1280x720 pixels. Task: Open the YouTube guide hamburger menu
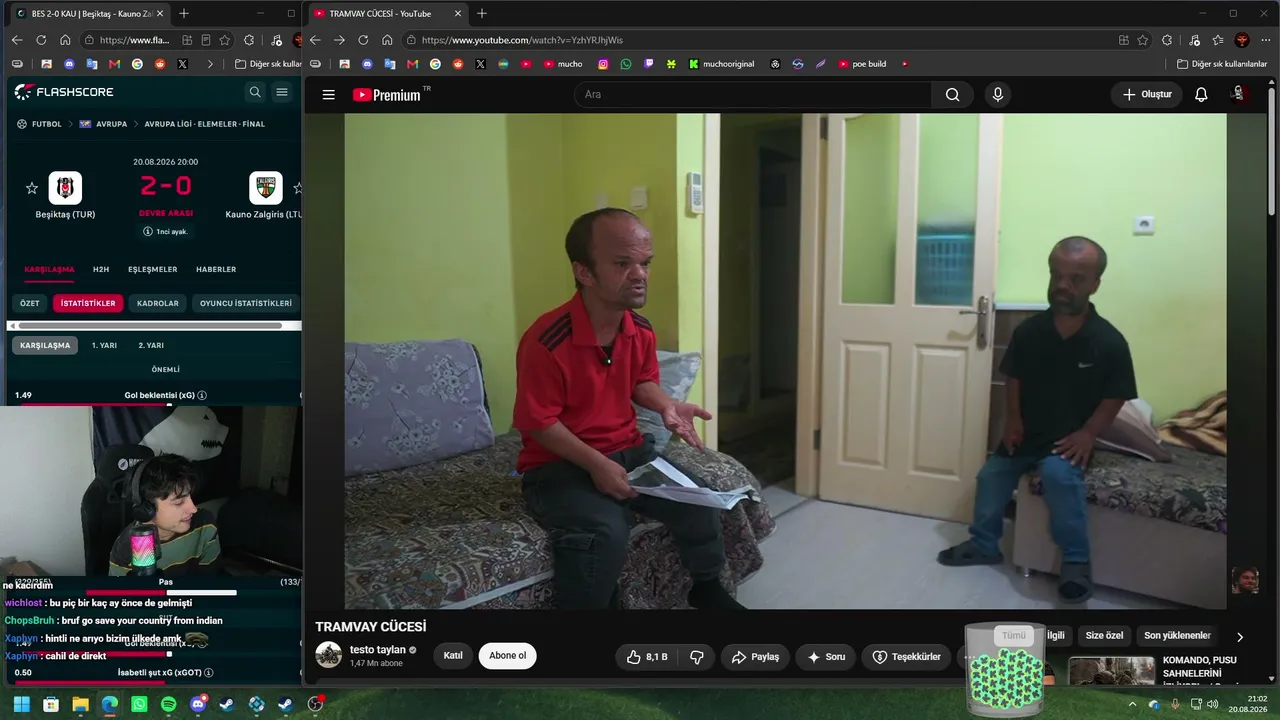click(x=328, y=95)
